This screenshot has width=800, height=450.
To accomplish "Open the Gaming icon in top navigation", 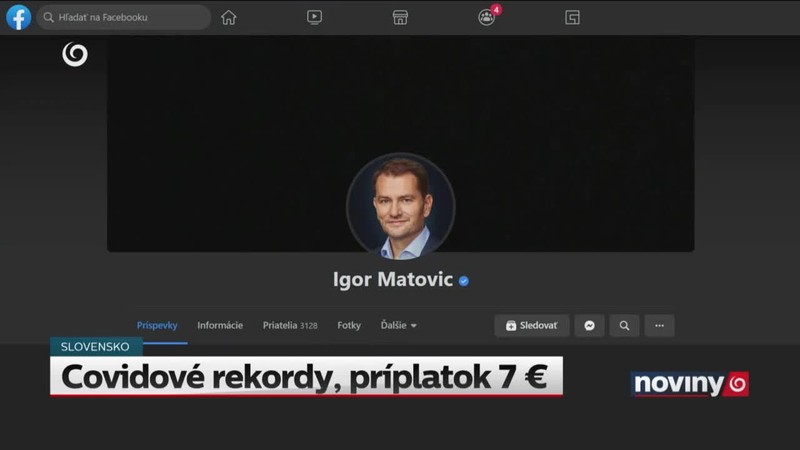I will (x=572, y=17).
